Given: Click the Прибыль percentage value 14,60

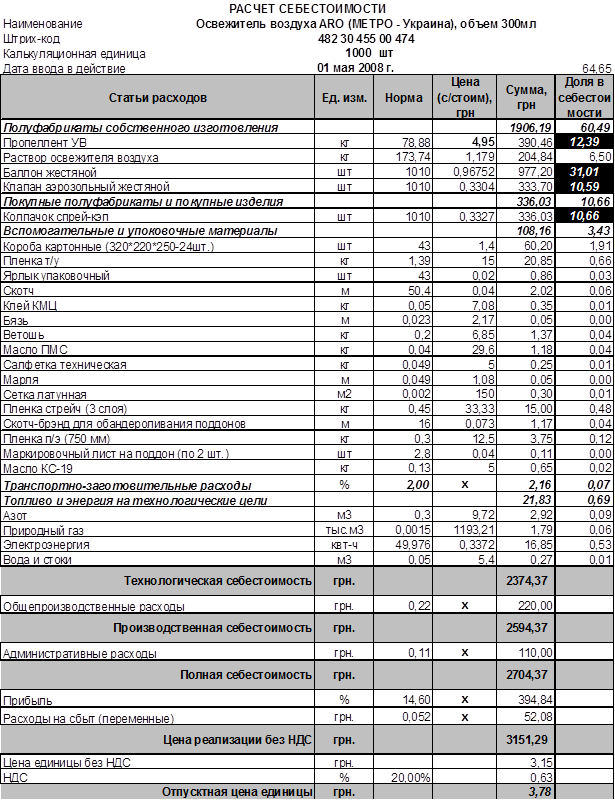Looking at the screenshot, I should [x=403, y=699].
